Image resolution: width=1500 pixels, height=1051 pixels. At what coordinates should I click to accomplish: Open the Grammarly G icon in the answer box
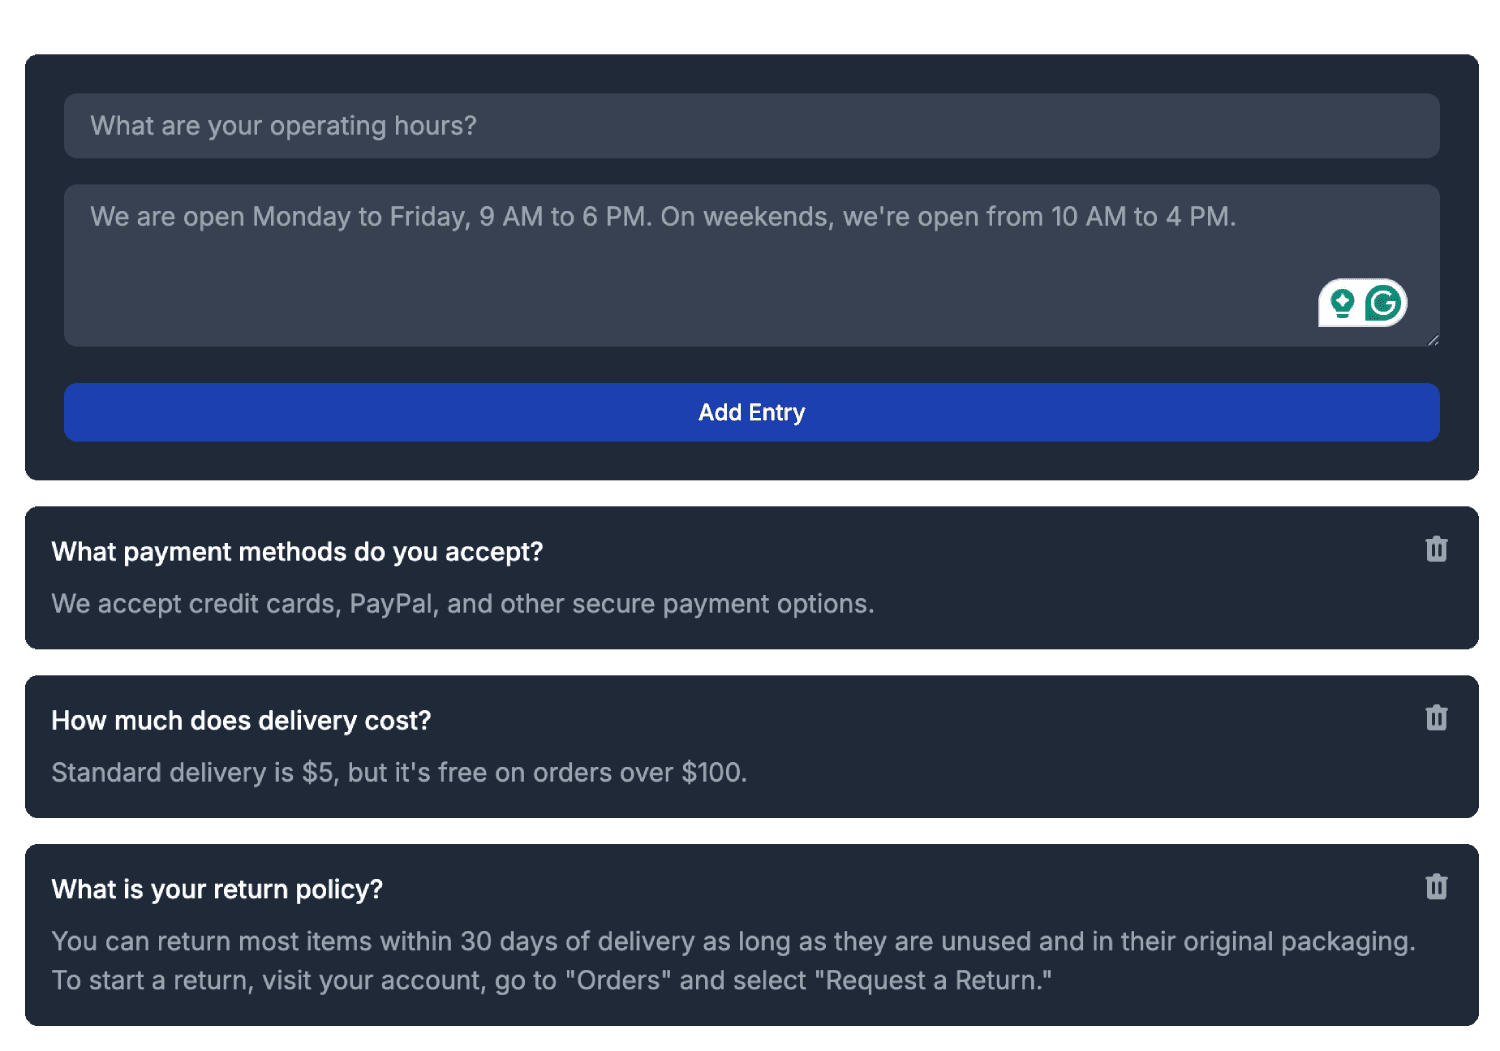[1384, 303]
